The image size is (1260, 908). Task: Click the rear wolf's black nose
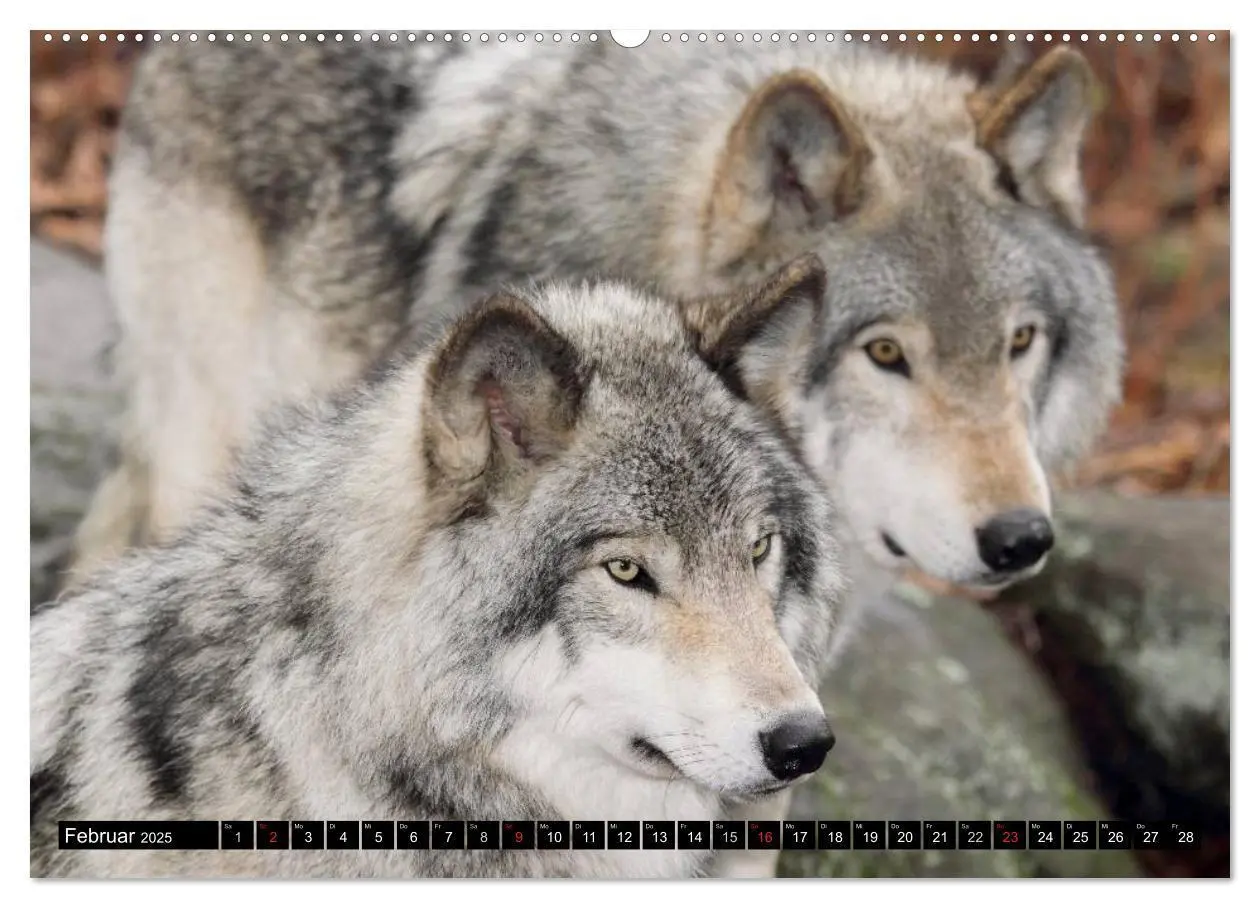click(1015, 539)
